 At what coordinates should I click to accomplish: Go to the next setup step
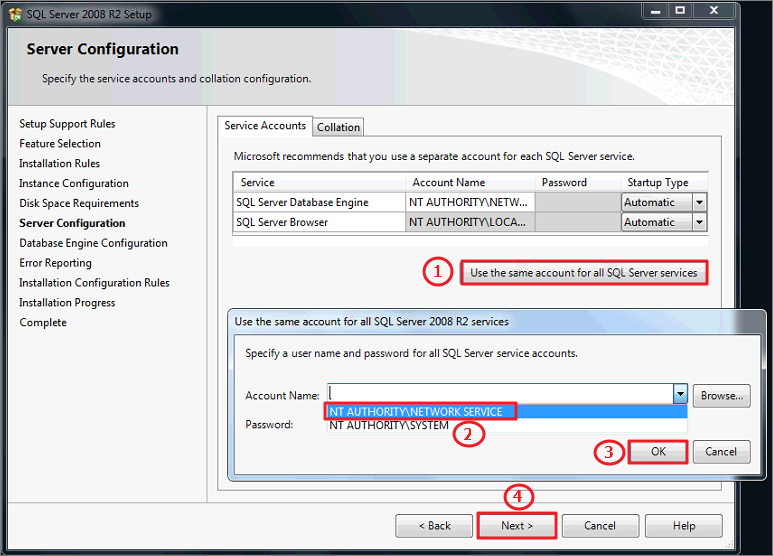pos(517,525)
